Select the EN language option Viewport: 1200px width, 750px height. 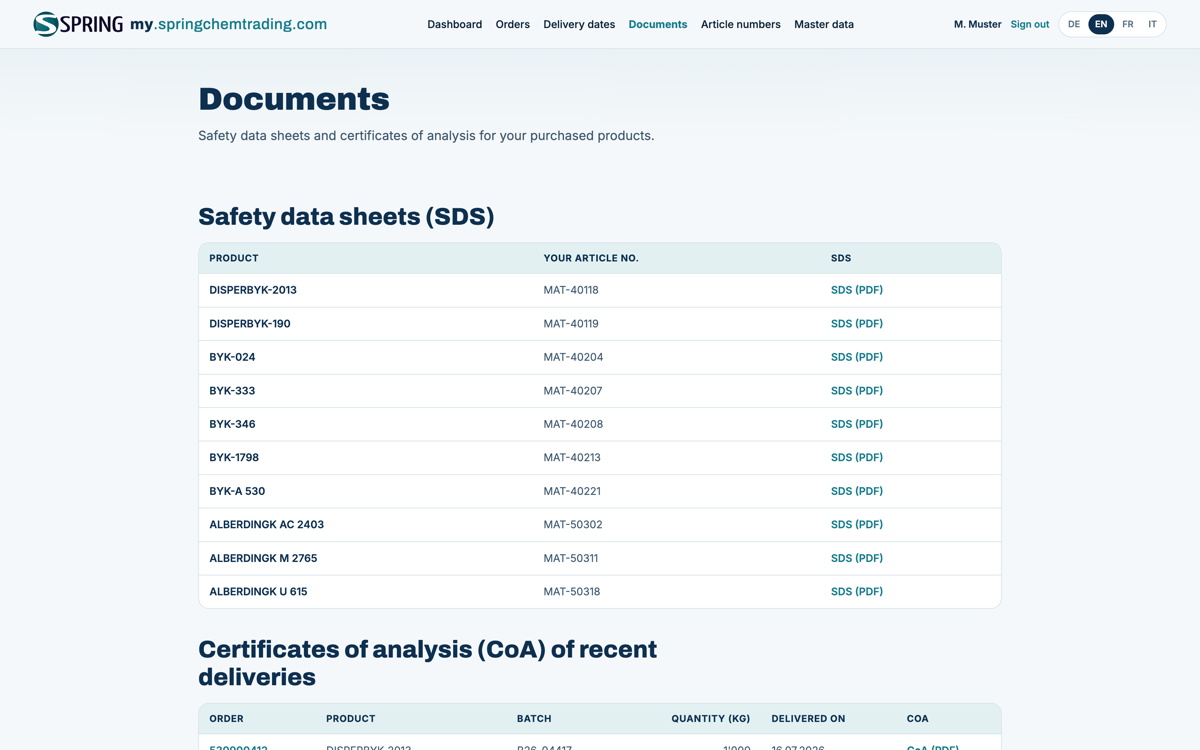click(x=1101, y=24)
